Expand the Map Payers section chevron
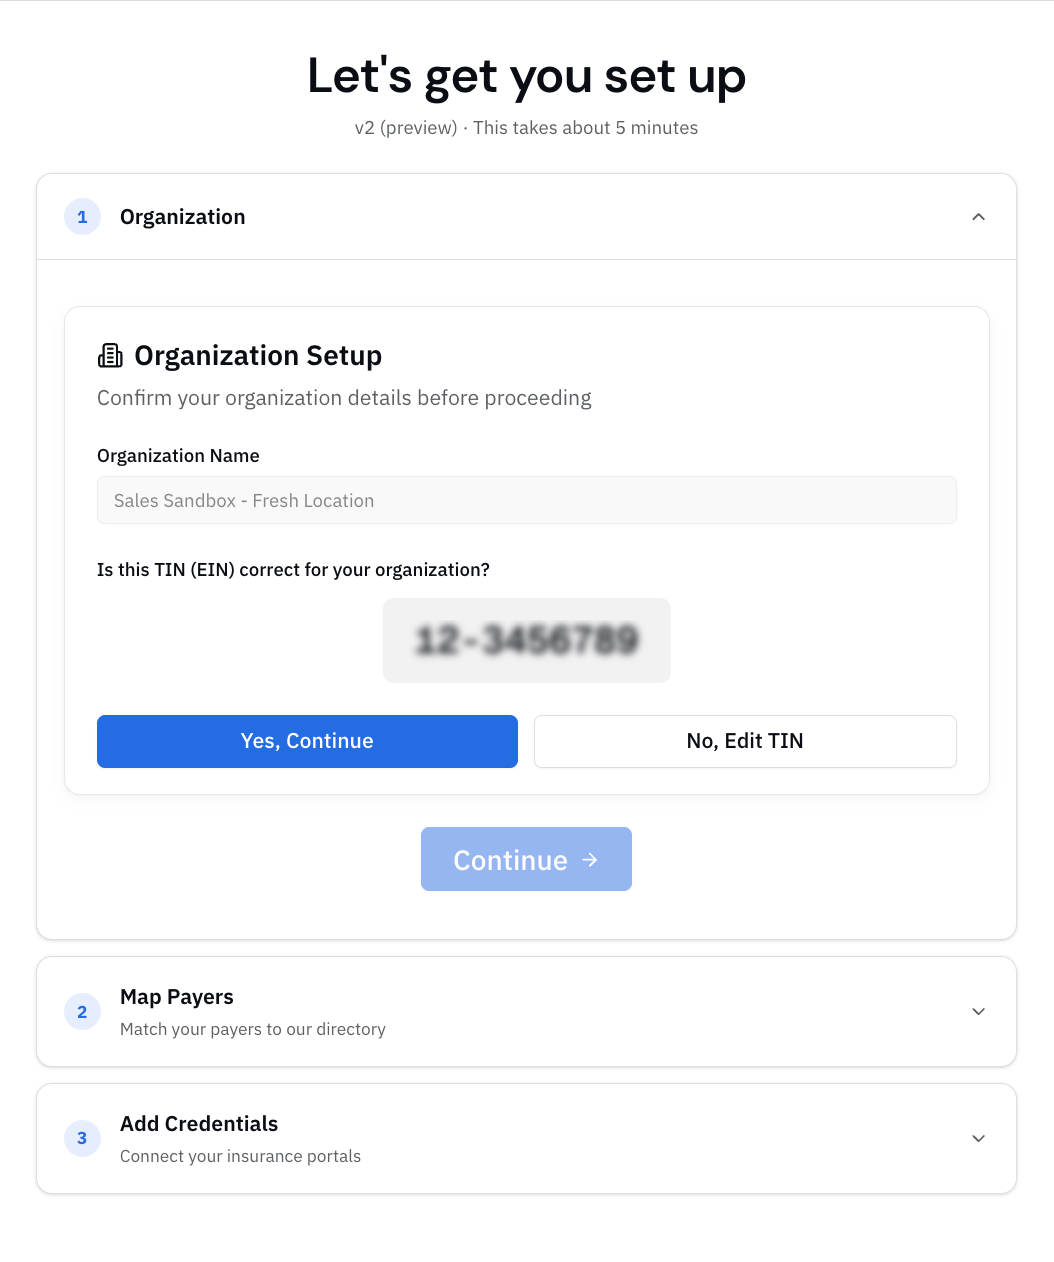This screenshot has height=1262, width=1054. click(979, 1011)
